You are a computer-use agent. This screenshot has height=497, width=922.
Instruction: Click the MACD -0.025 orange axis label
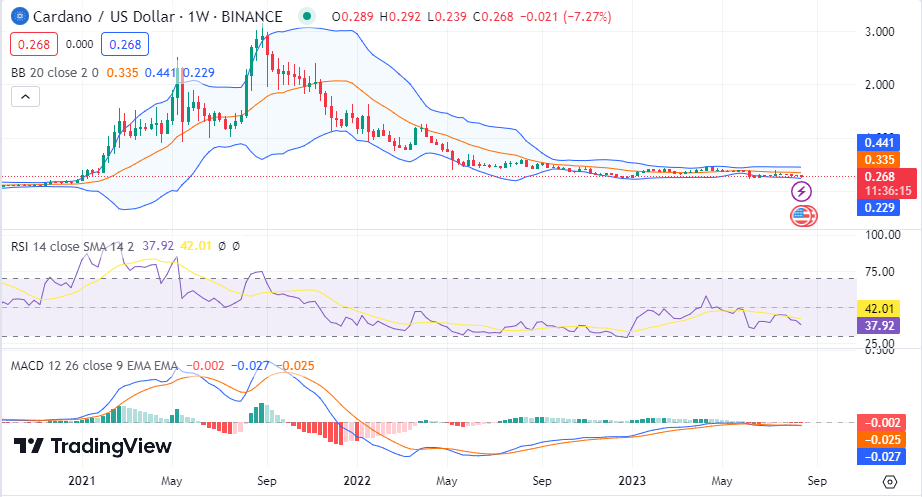881,439
